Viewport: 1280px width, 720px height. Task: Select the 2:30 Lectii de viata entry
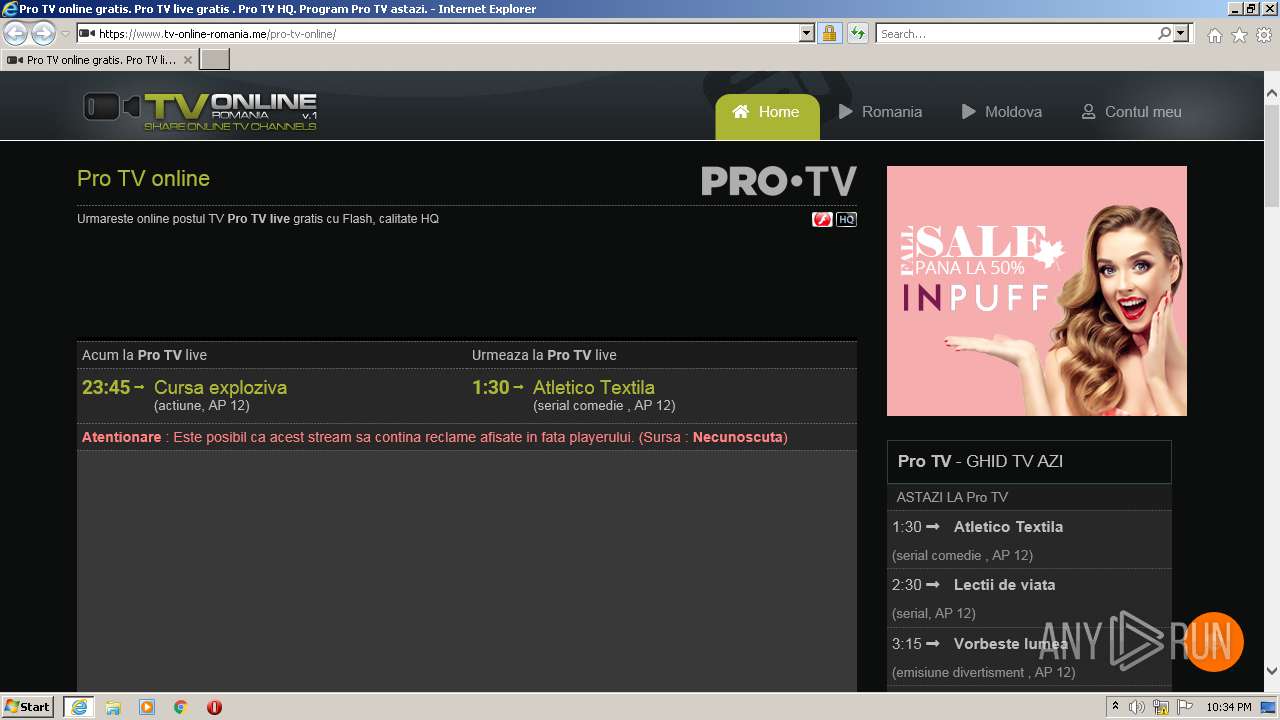pyautogui.click(x=1029, y=598)
